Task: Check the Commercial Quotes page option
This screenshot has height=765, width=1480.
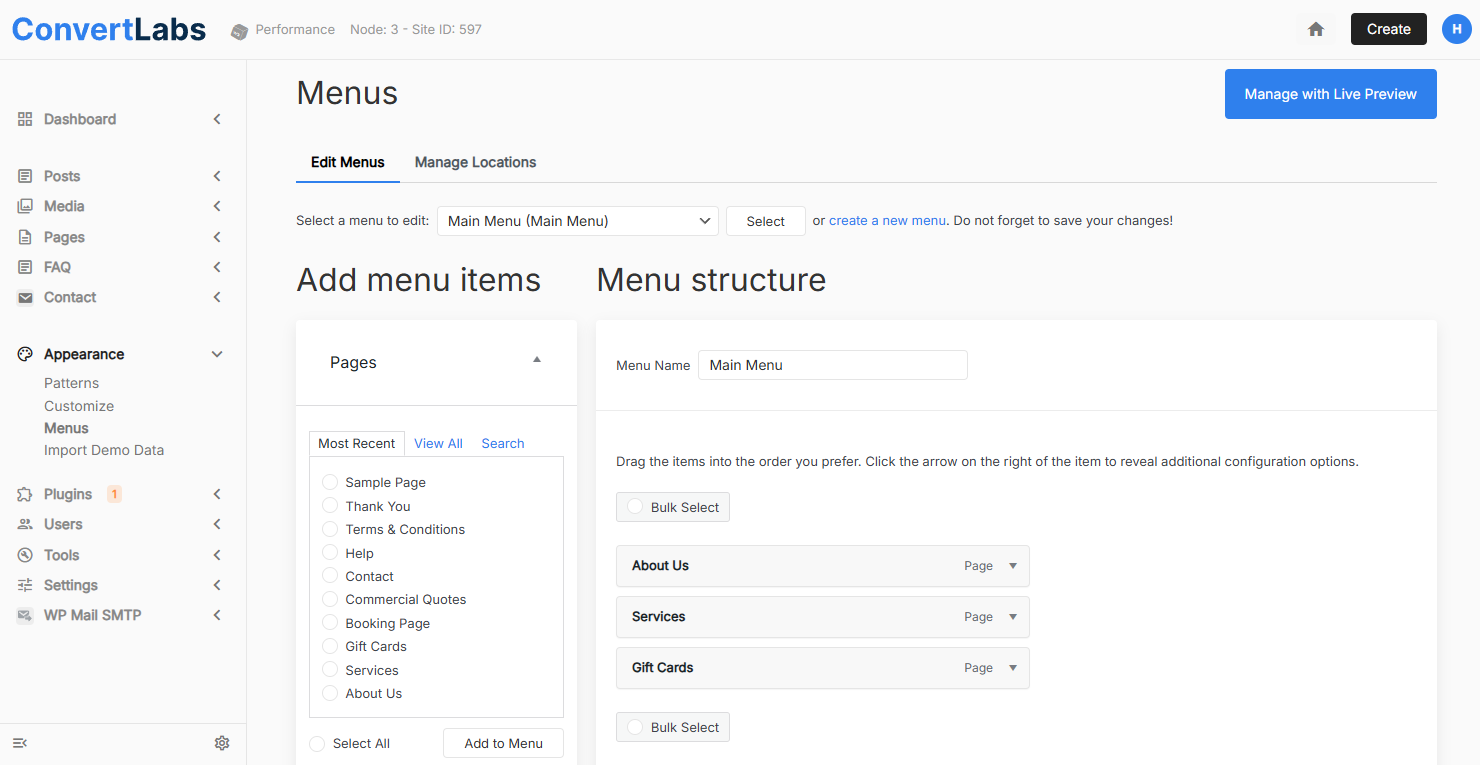Action: 330,599
